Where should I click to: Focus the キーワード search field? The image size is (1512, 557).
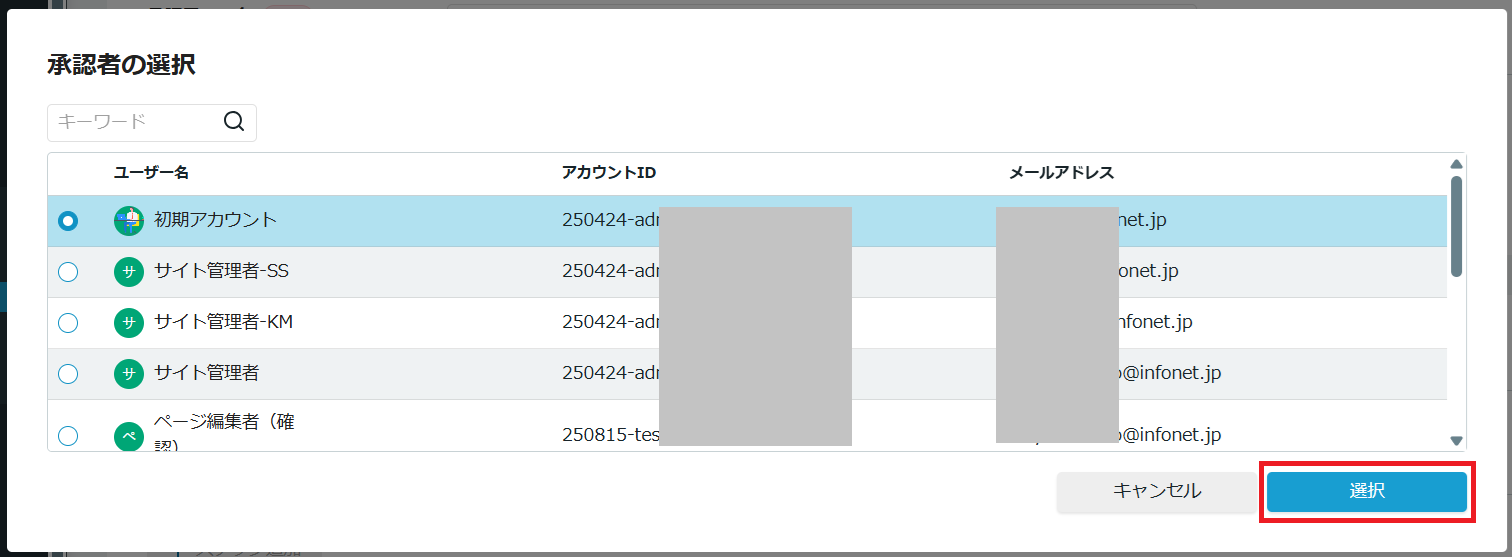[x=135, y=122]
